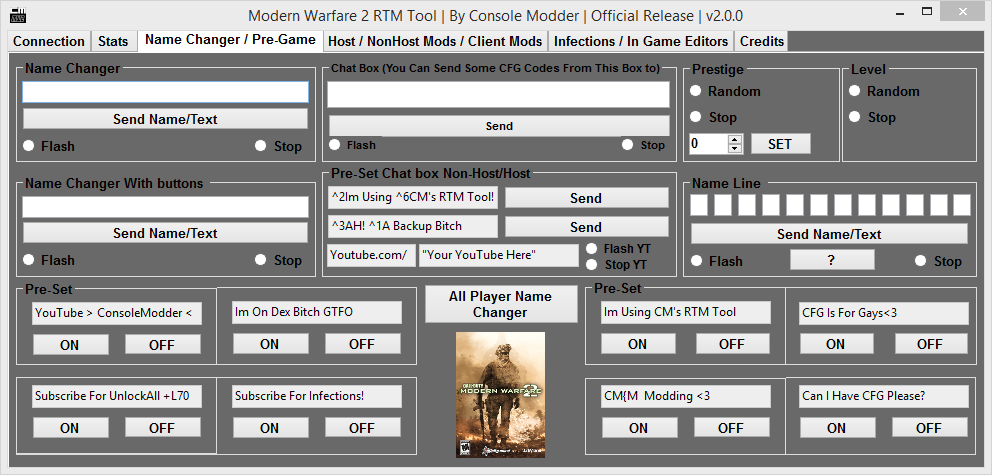992x475 pixels.
Task: Select the Random radio button under Level
Action: point(855,91)
